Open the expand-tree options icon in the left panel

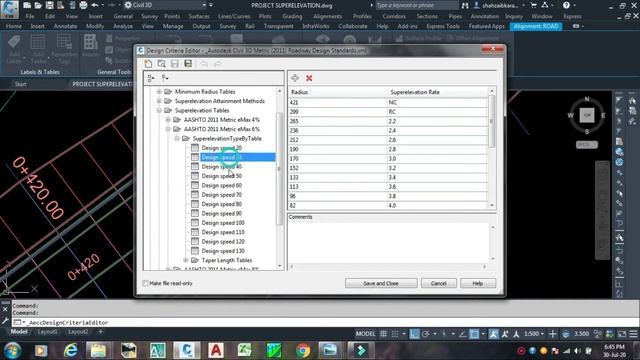(151, 78)
